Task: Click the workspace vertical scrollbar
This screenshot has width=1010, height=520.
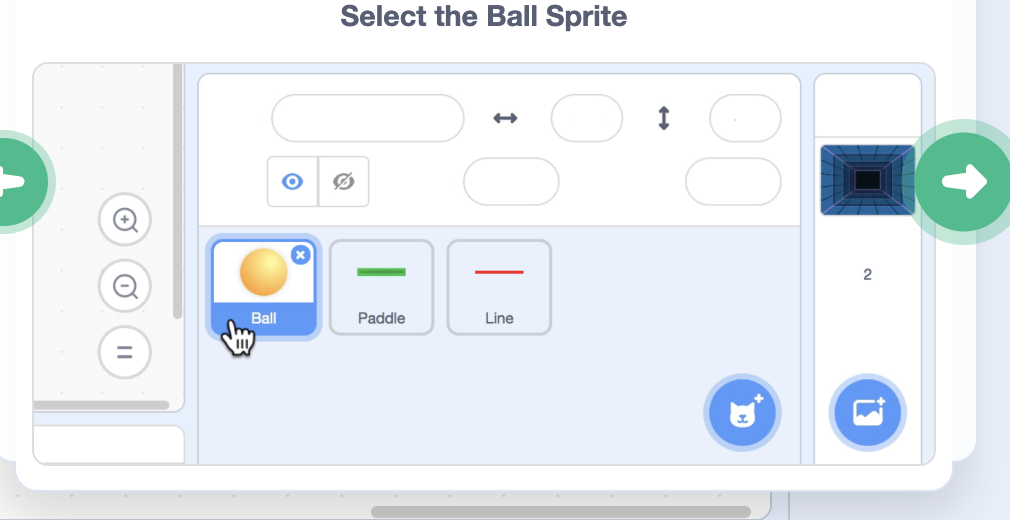Action: click(x=178, y=190)
